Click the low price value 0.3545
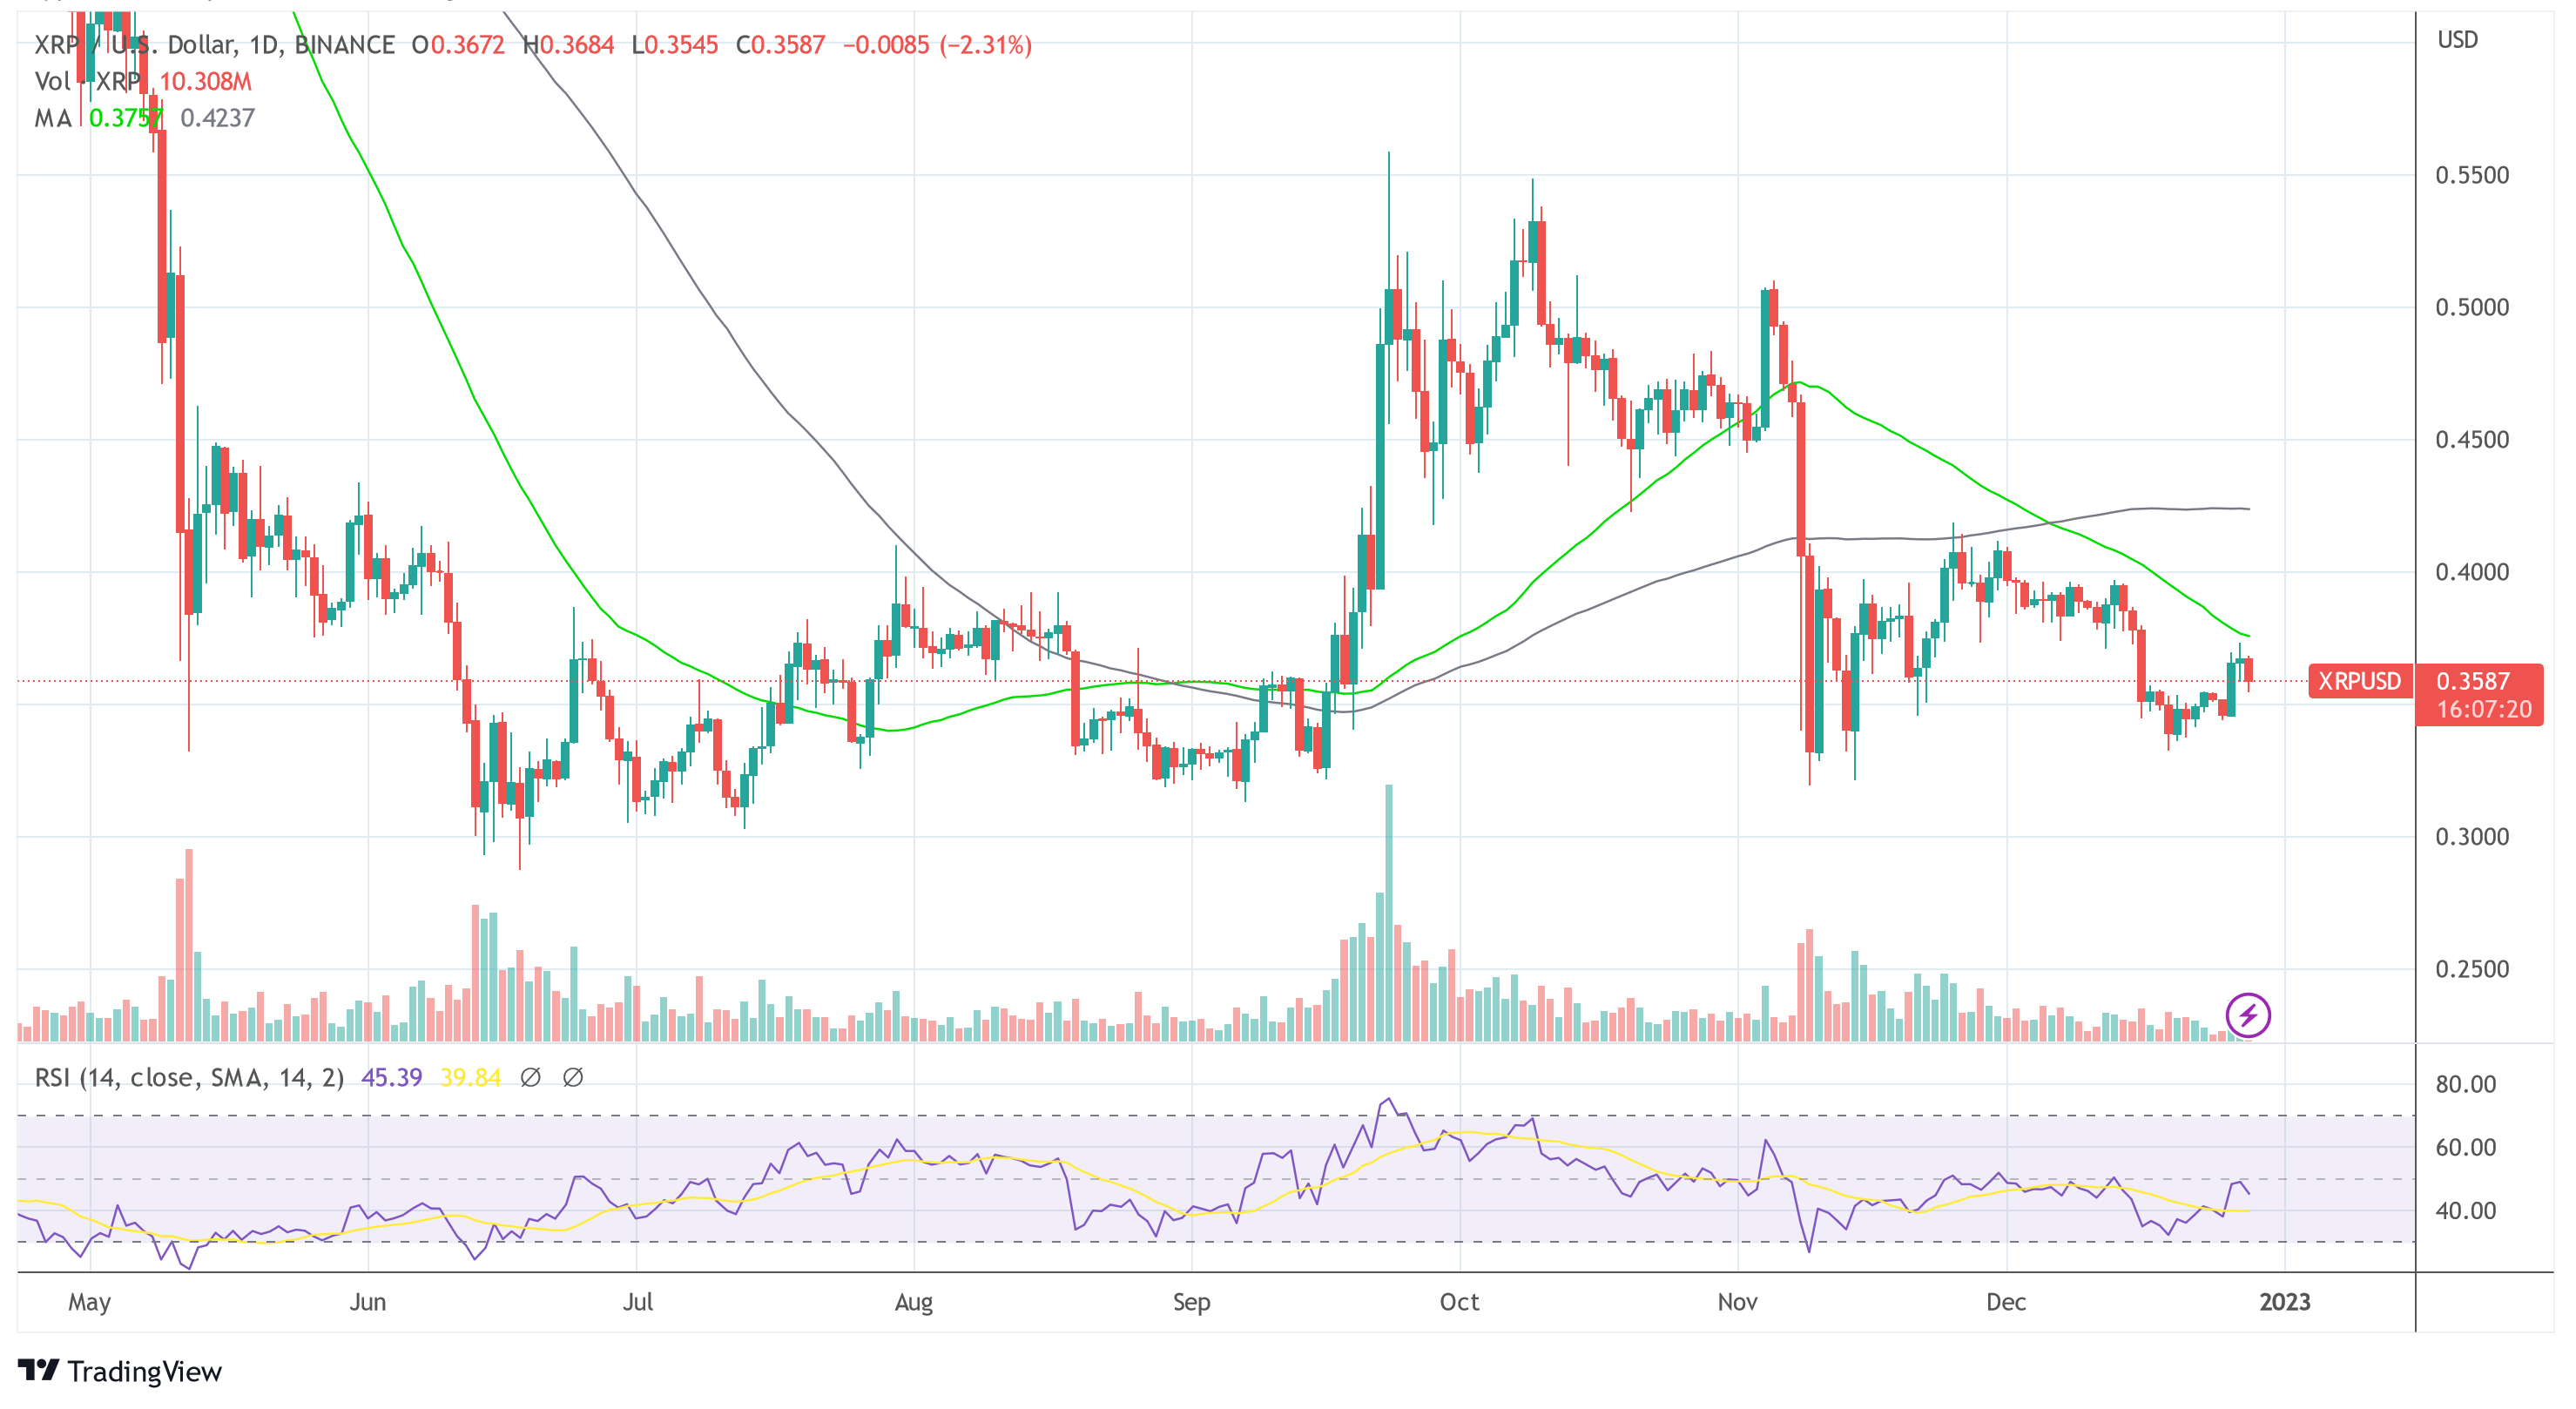This screenshot has width=2576, height=1409. point(681,45)
